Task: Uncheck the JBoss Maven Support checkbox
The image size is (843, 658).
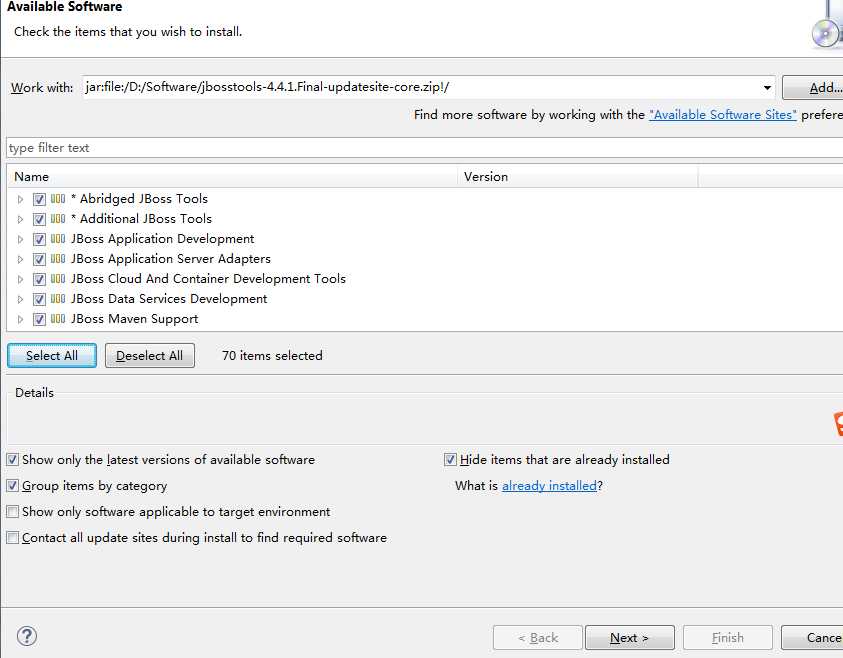Action: [39, 319]
